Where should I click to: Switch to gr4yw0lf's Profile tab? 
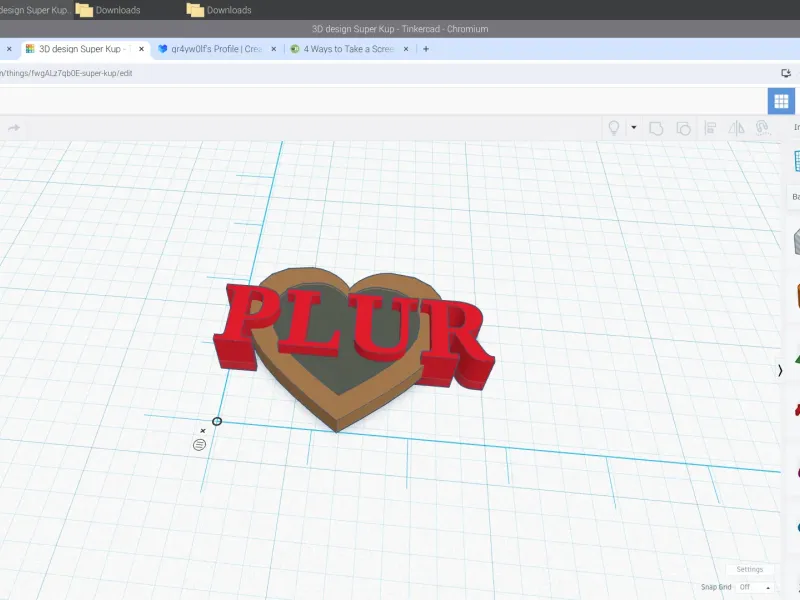pos(216,49)
